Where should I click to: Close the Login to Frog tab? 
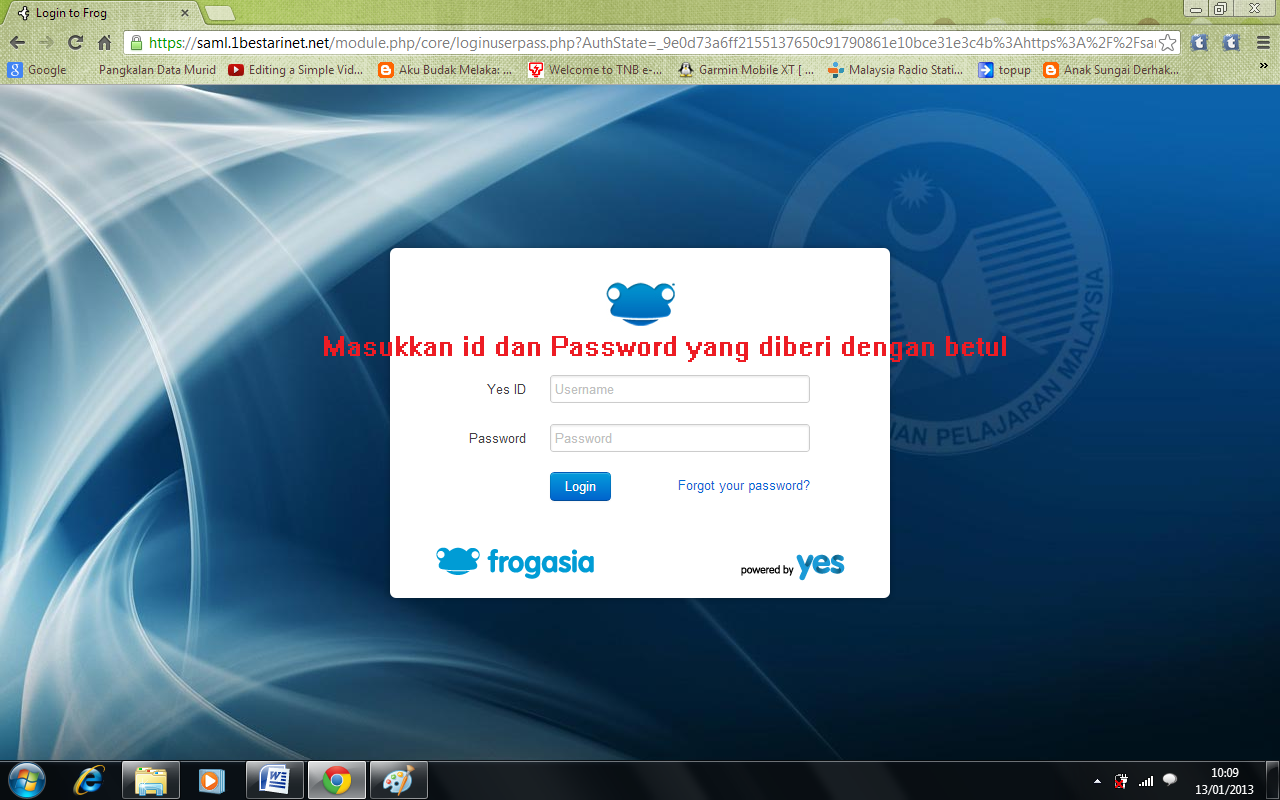coord(185,13)
